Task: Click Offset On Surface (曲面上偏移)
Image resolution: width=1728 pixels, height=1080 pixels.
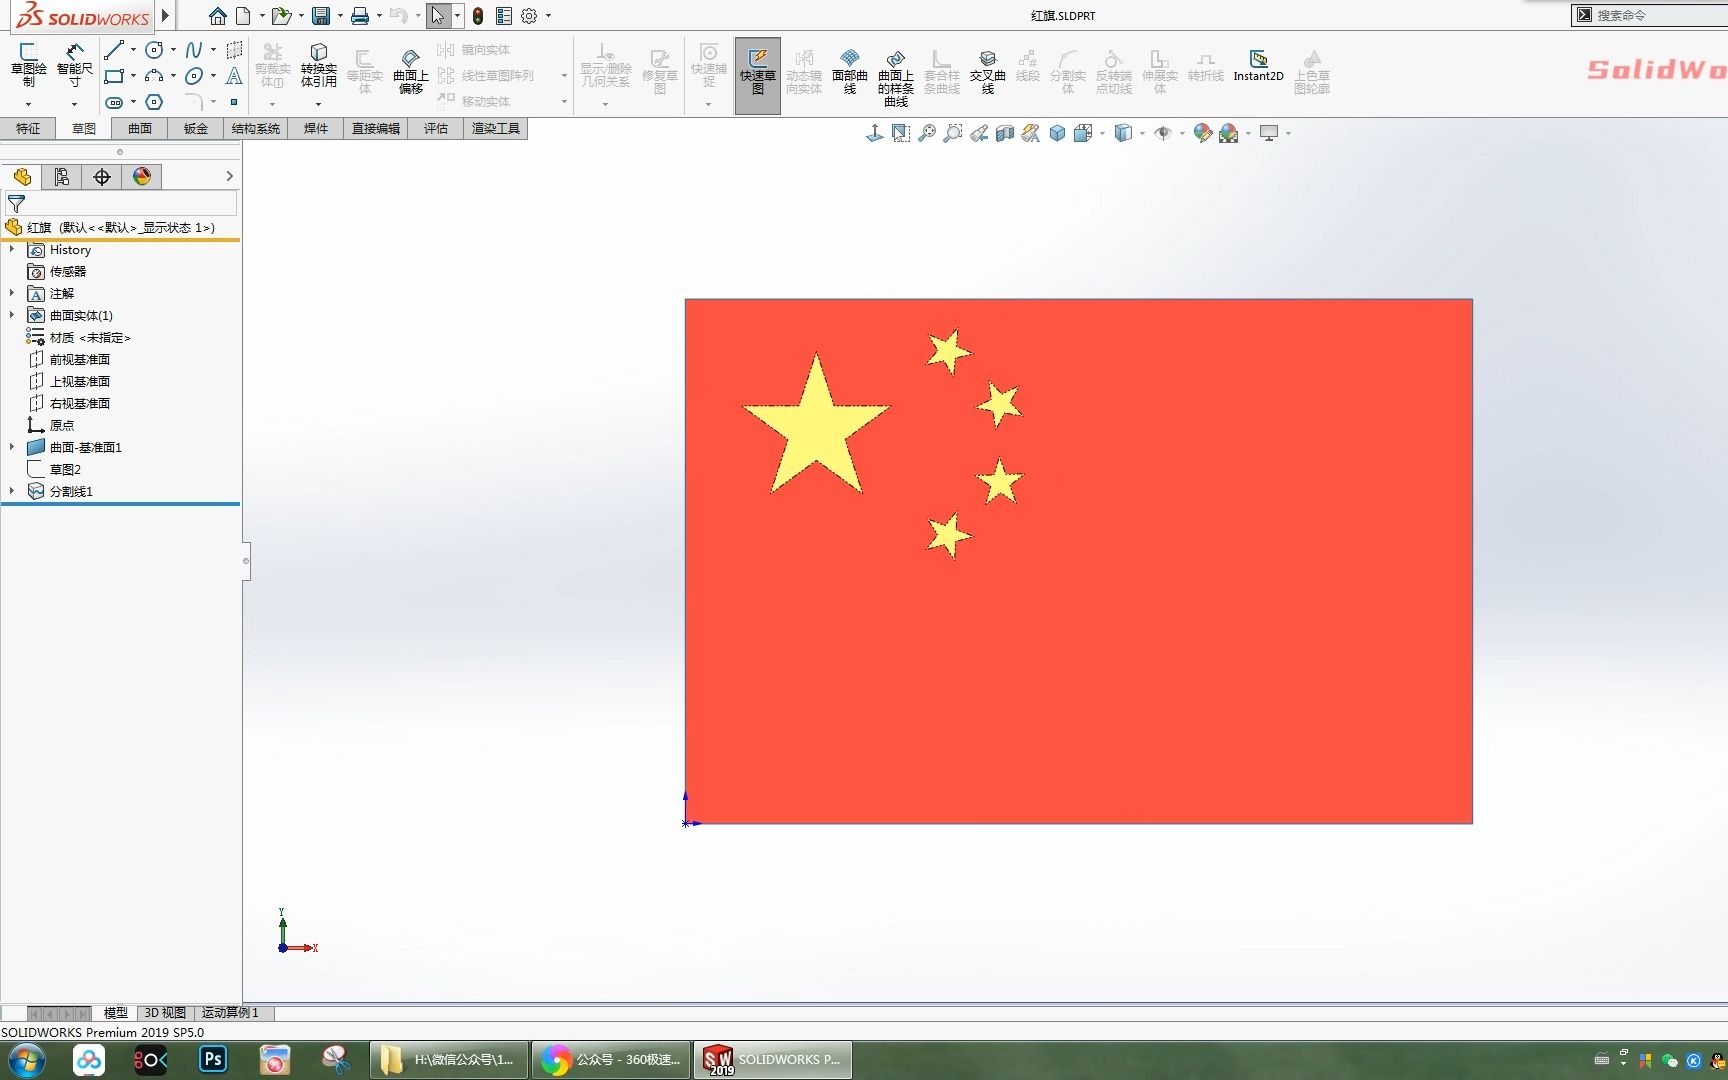Action: 410,70
